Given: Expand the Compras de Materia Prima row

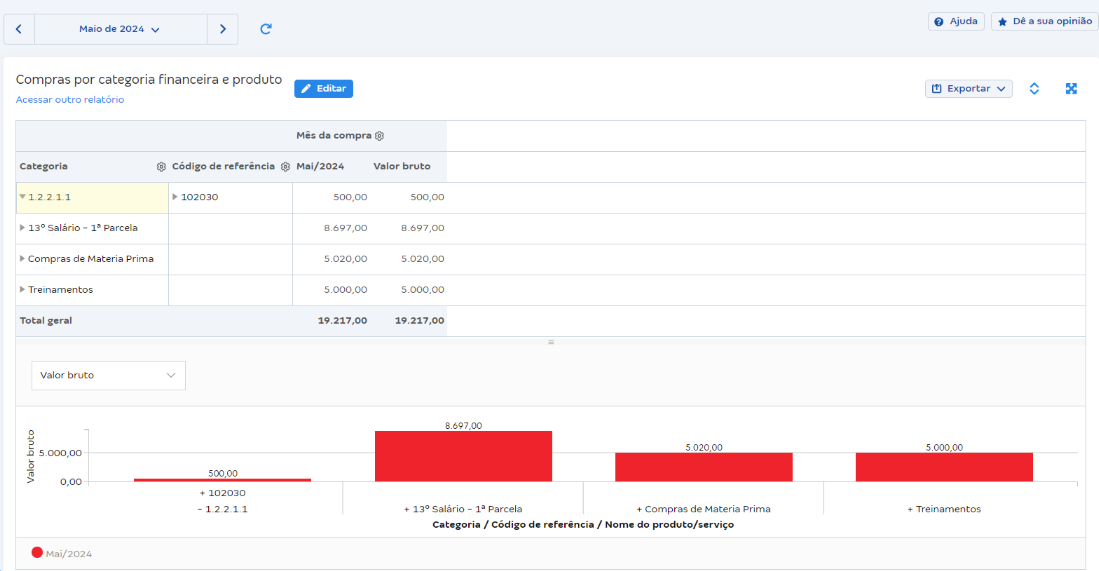Looking at the screenshot, I should [22, 259].
